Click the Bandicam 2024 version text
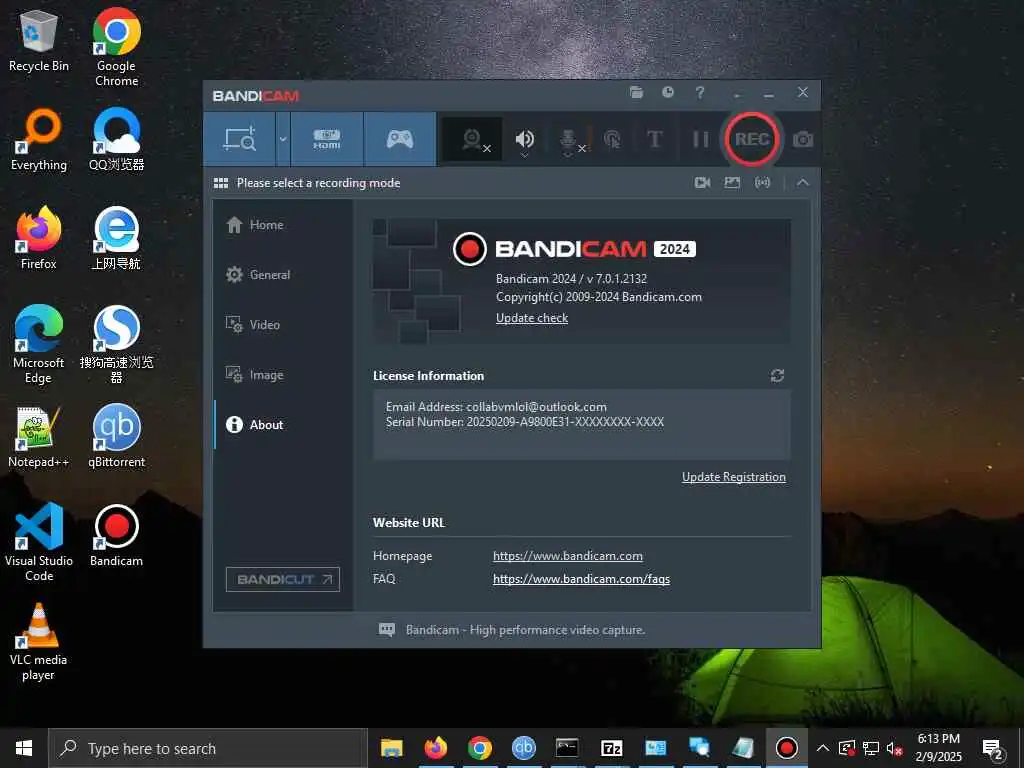 571,279
